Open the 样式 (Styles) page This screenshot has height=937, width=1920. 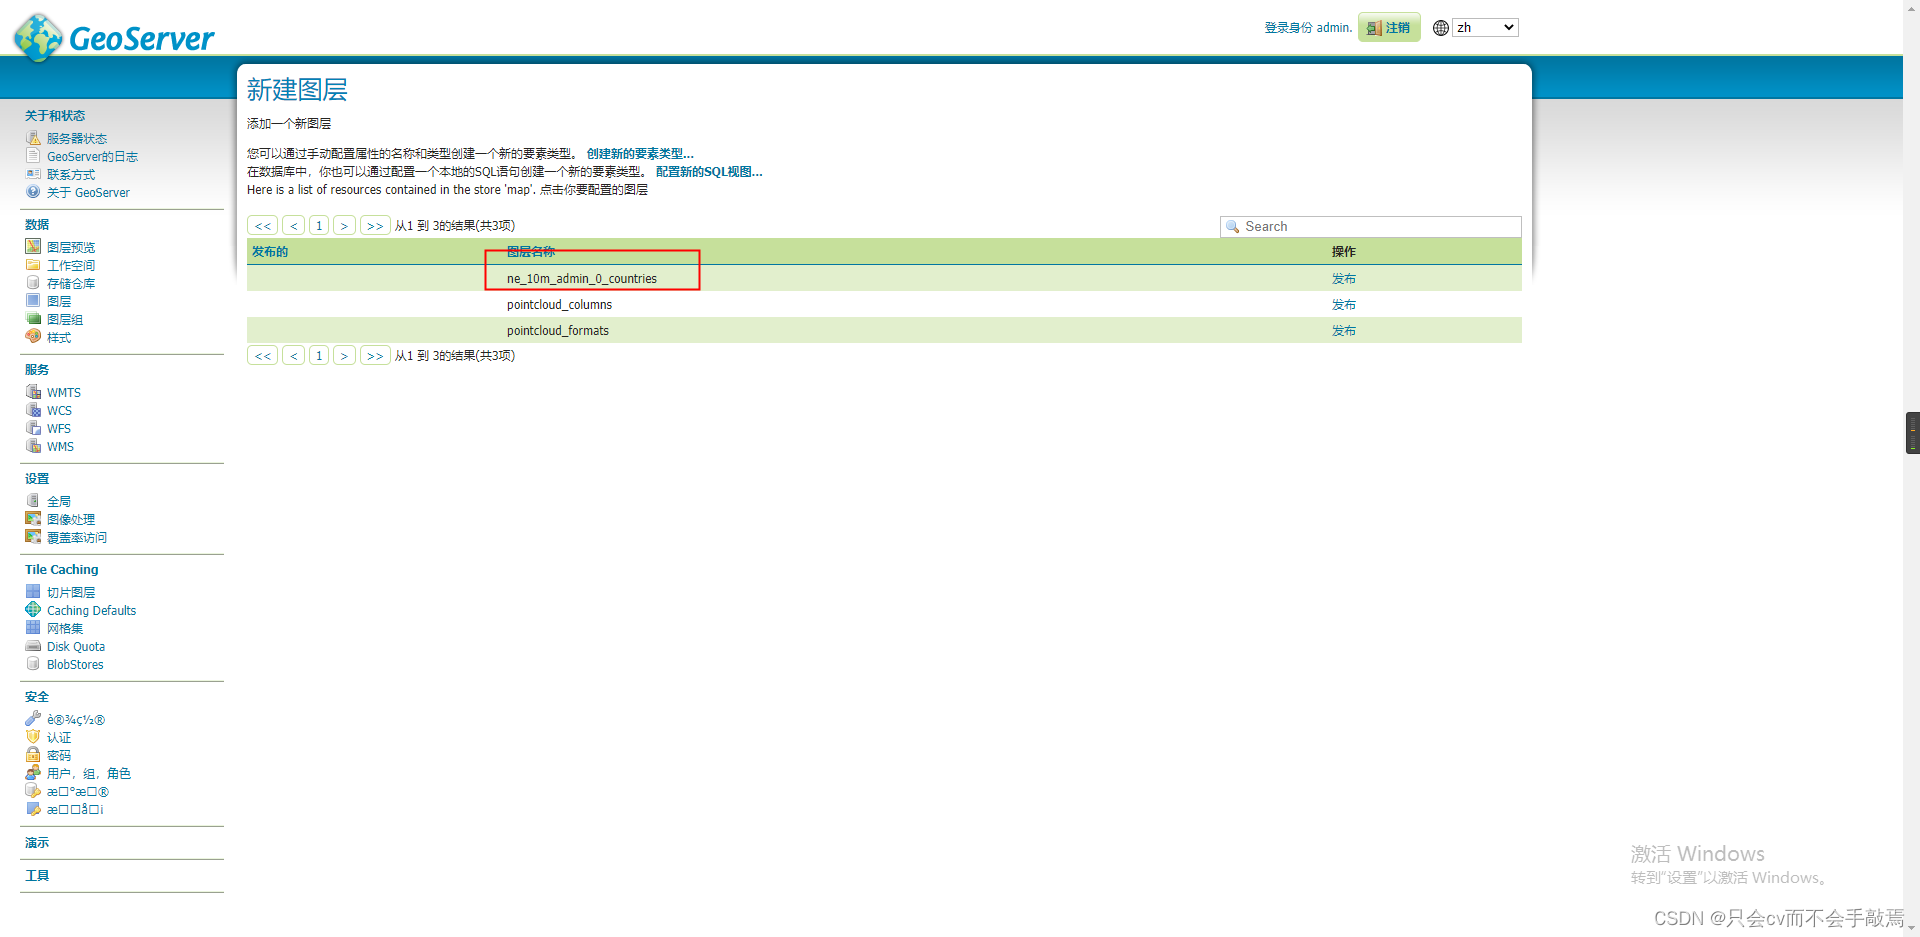[x=58, y=337]
